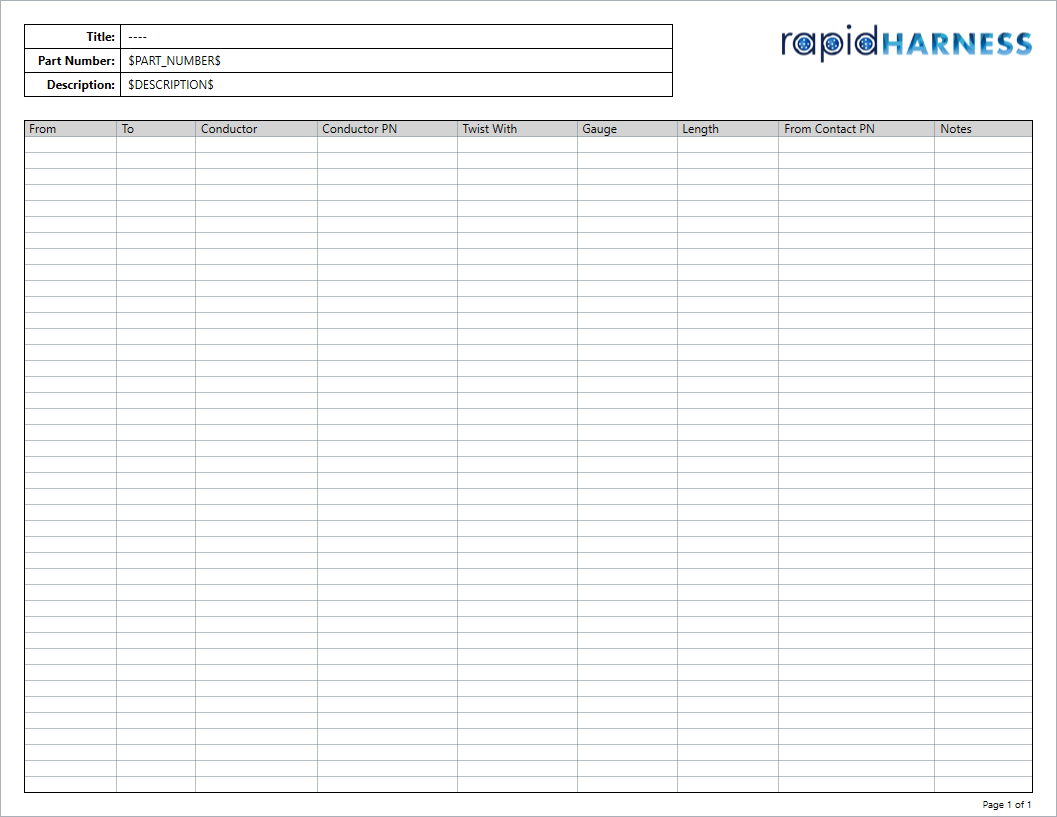Click the Twist With column header
Screen dimensions: 1057x817
(517, 129)
